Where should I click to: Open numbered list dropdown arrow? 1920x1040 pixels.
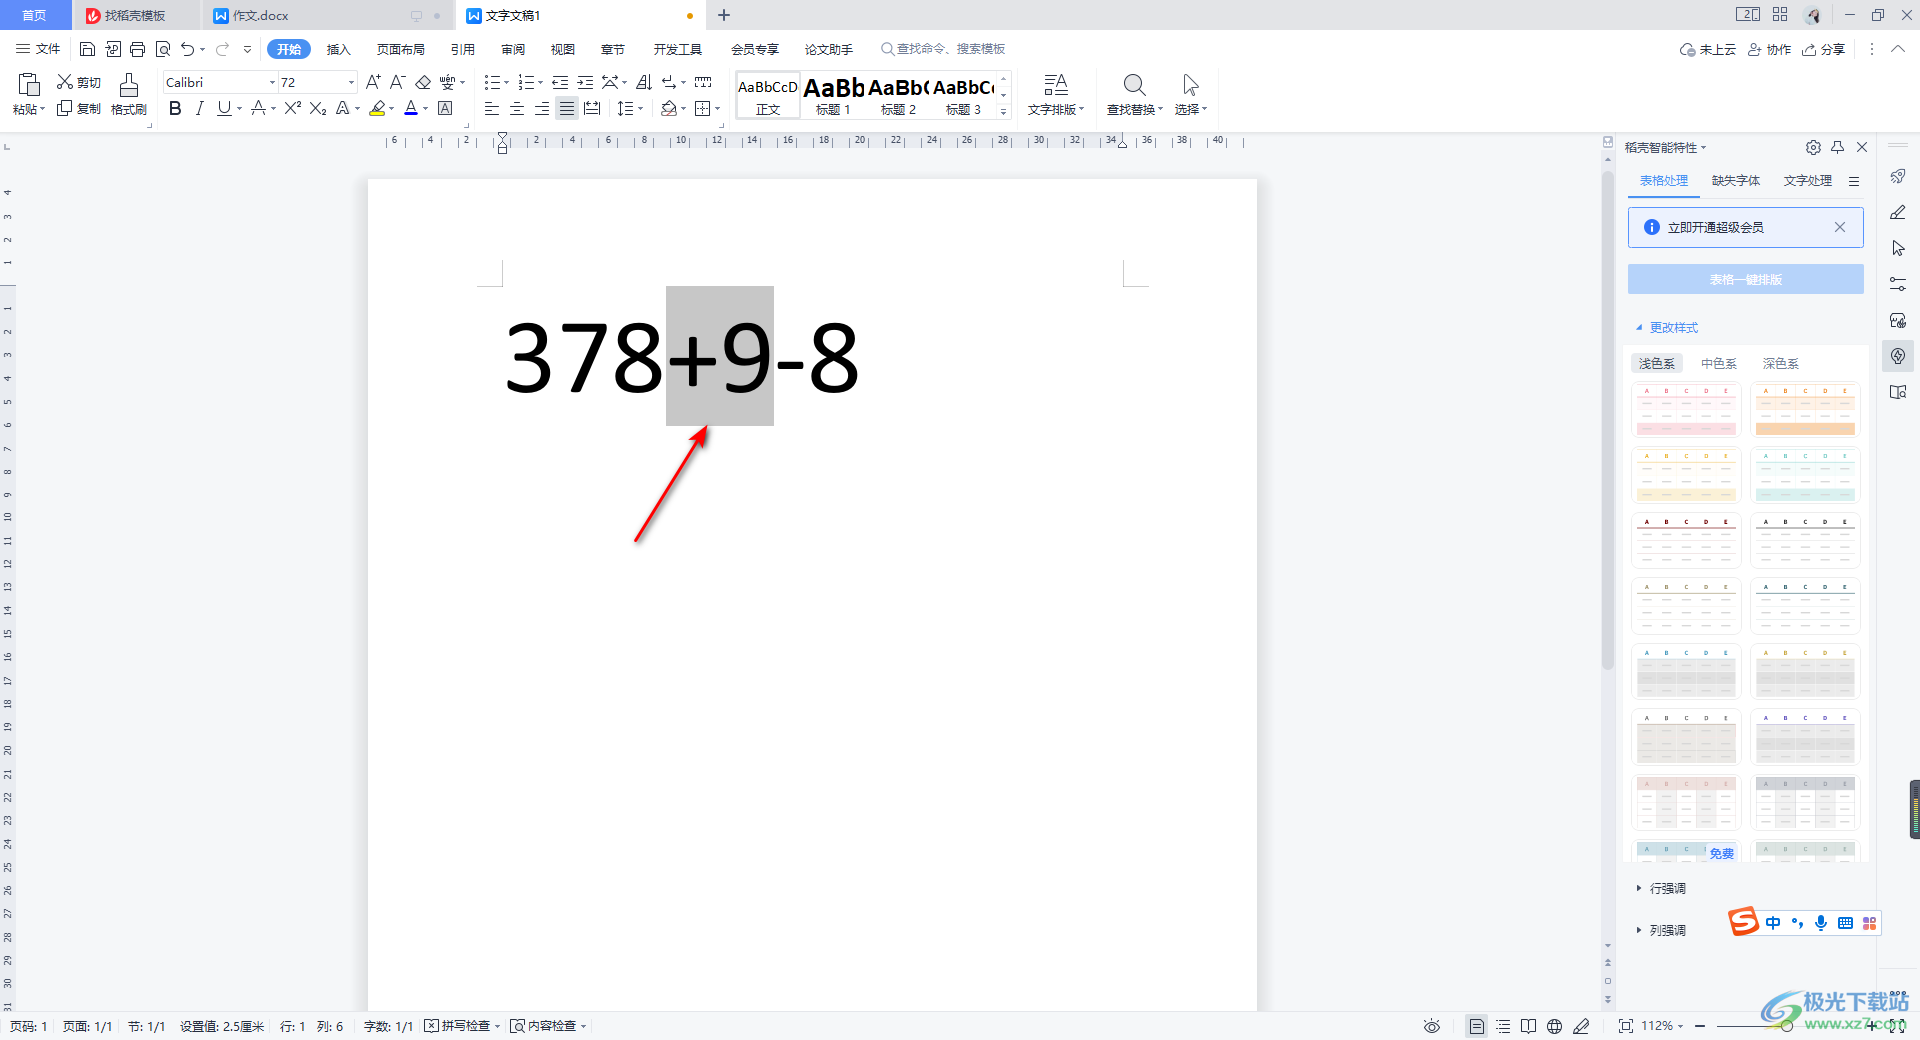(x=540, y=82)
